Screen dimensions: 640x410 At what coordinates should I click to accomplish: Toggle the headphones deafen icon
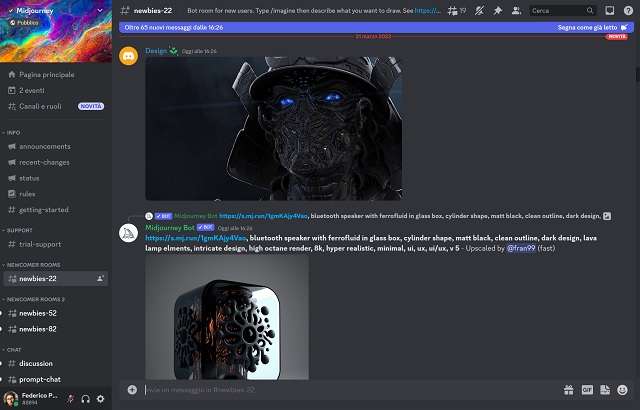(x=85, y=399)
